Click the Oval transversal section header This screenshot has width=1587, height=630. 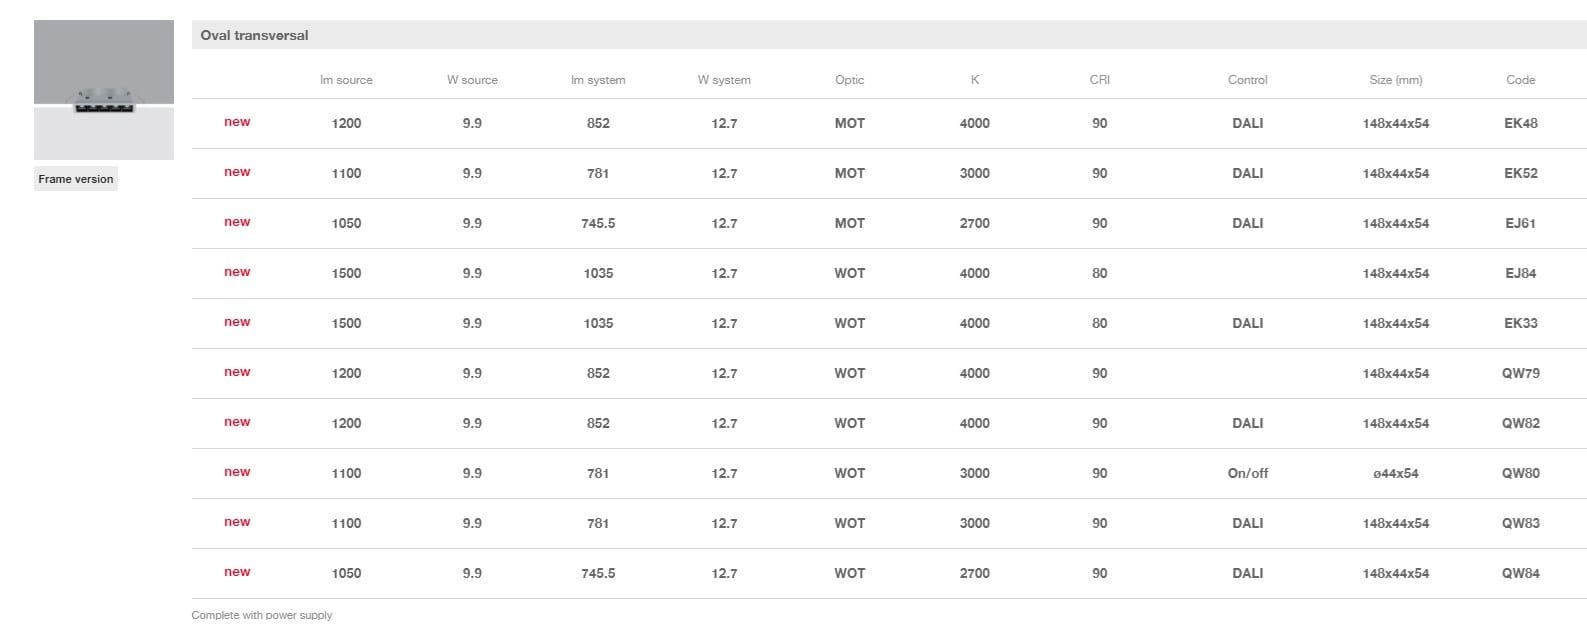(x=255, y=35)
